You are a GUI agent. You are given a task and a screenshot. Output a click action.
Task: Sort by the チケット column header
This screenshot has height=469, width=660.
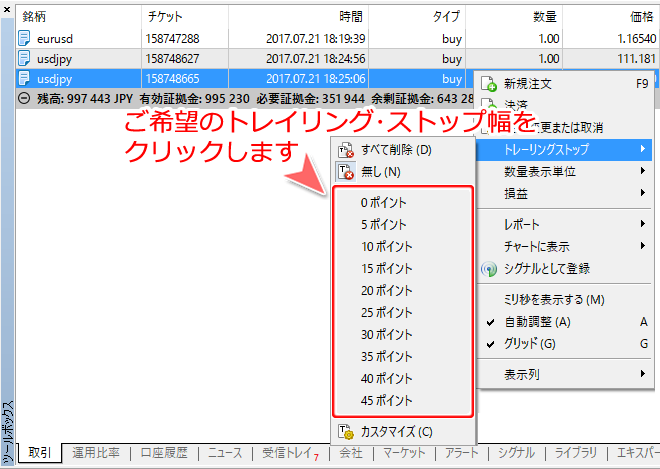pyautogui.click(x=185, y=17)
